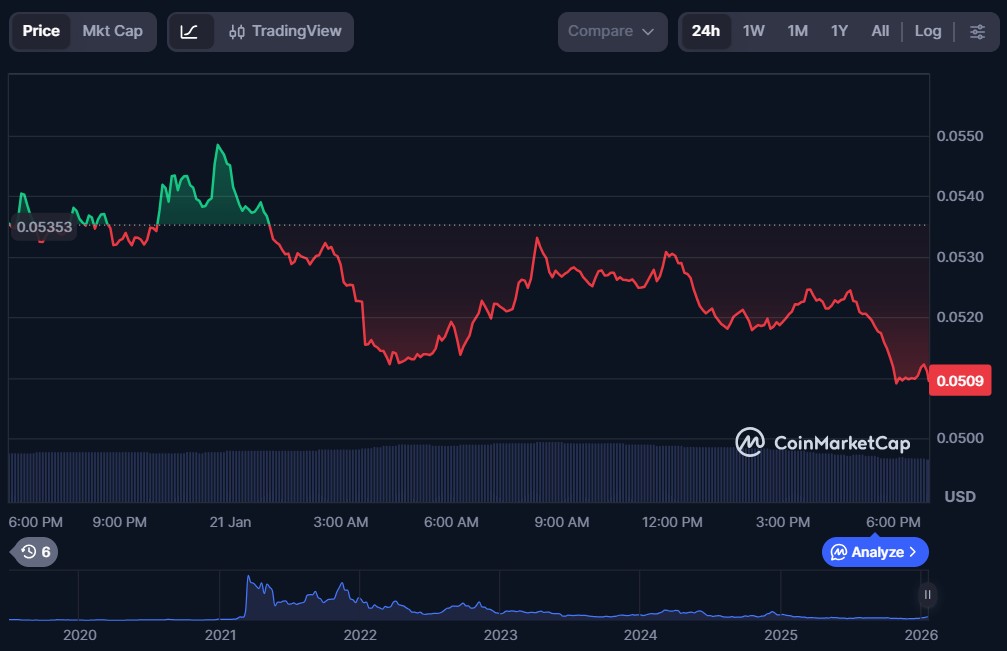Switch chart to Mkt Cap view

tap(112, 31)
